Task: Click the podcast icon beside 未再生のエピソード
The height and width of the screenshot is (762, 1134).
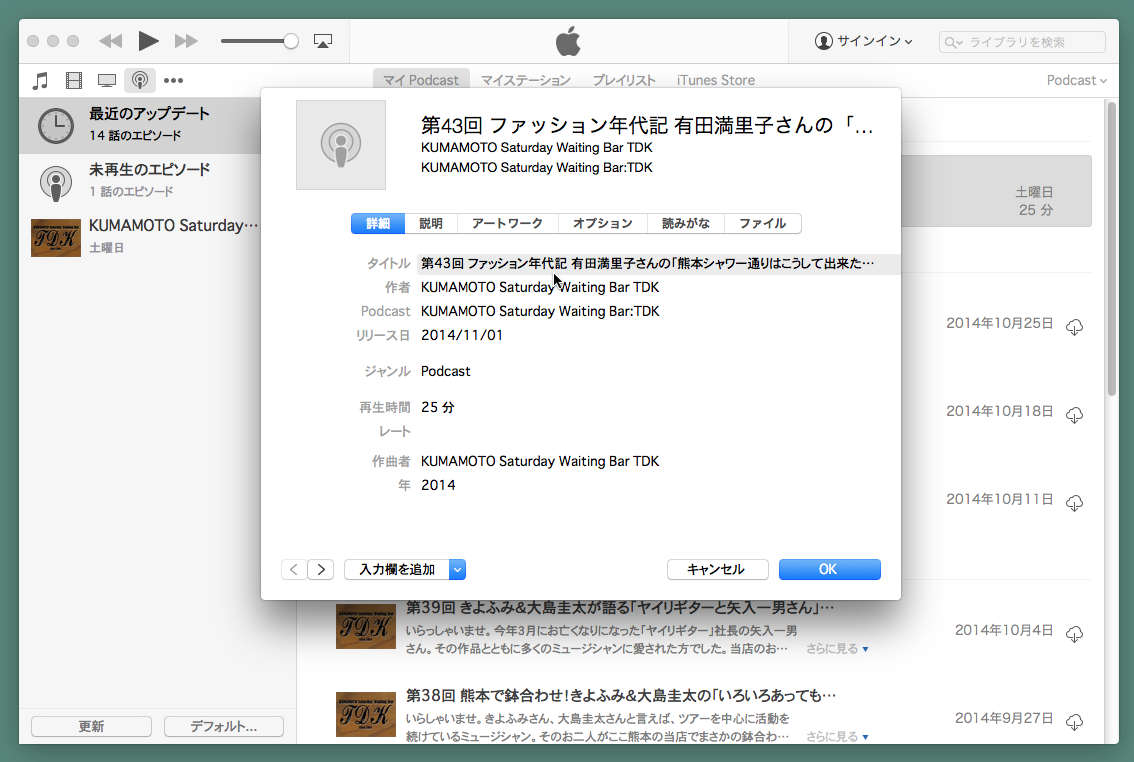Action: click(56, 182)
